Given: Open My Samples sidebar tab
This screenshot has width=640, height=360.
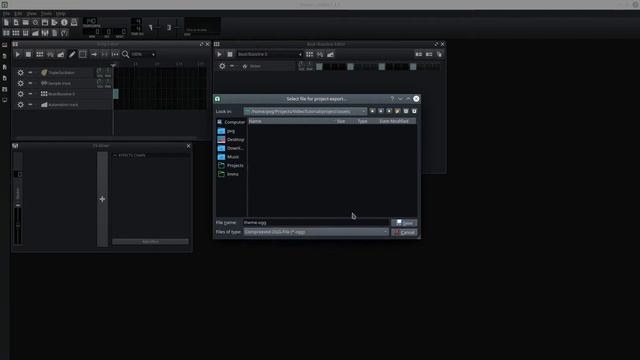Looking at the screenshot, I should tap(4, 67).
